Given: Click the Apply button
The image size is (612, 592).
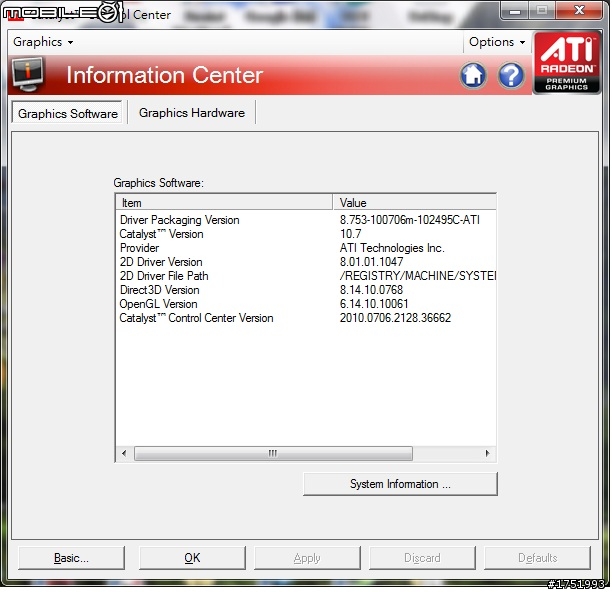Looking at the screenshot, I should [307, 558].
